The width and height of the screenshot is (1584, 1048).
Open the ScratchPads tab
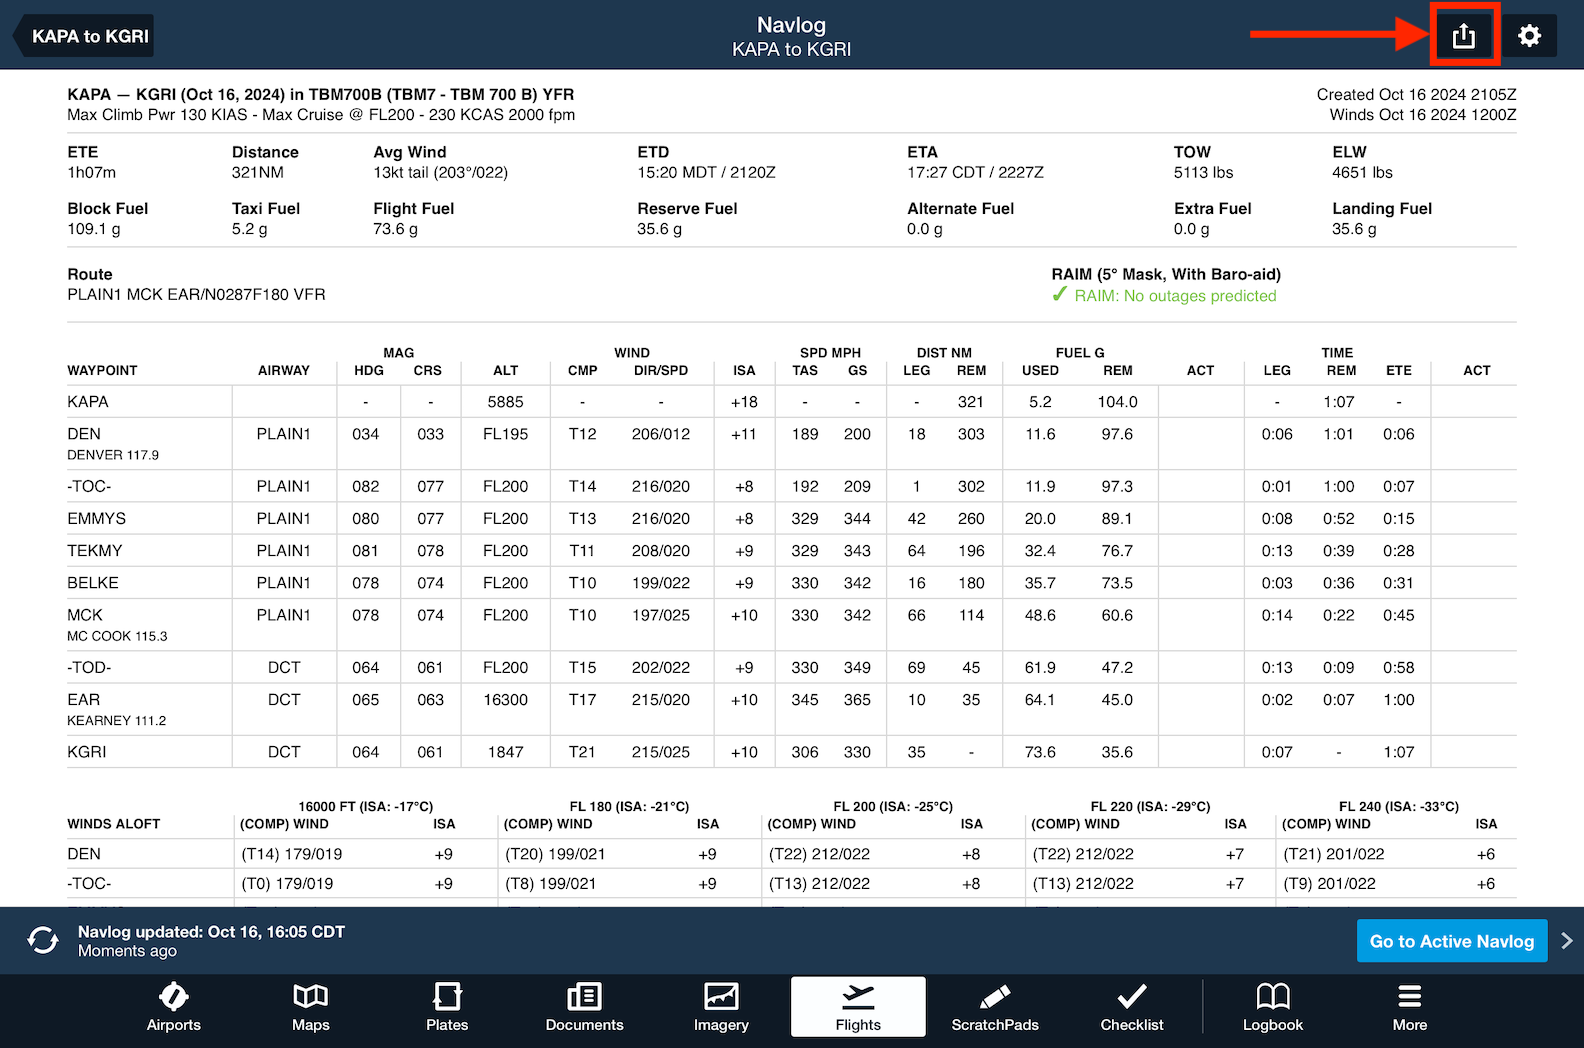tap(995, 1007)
